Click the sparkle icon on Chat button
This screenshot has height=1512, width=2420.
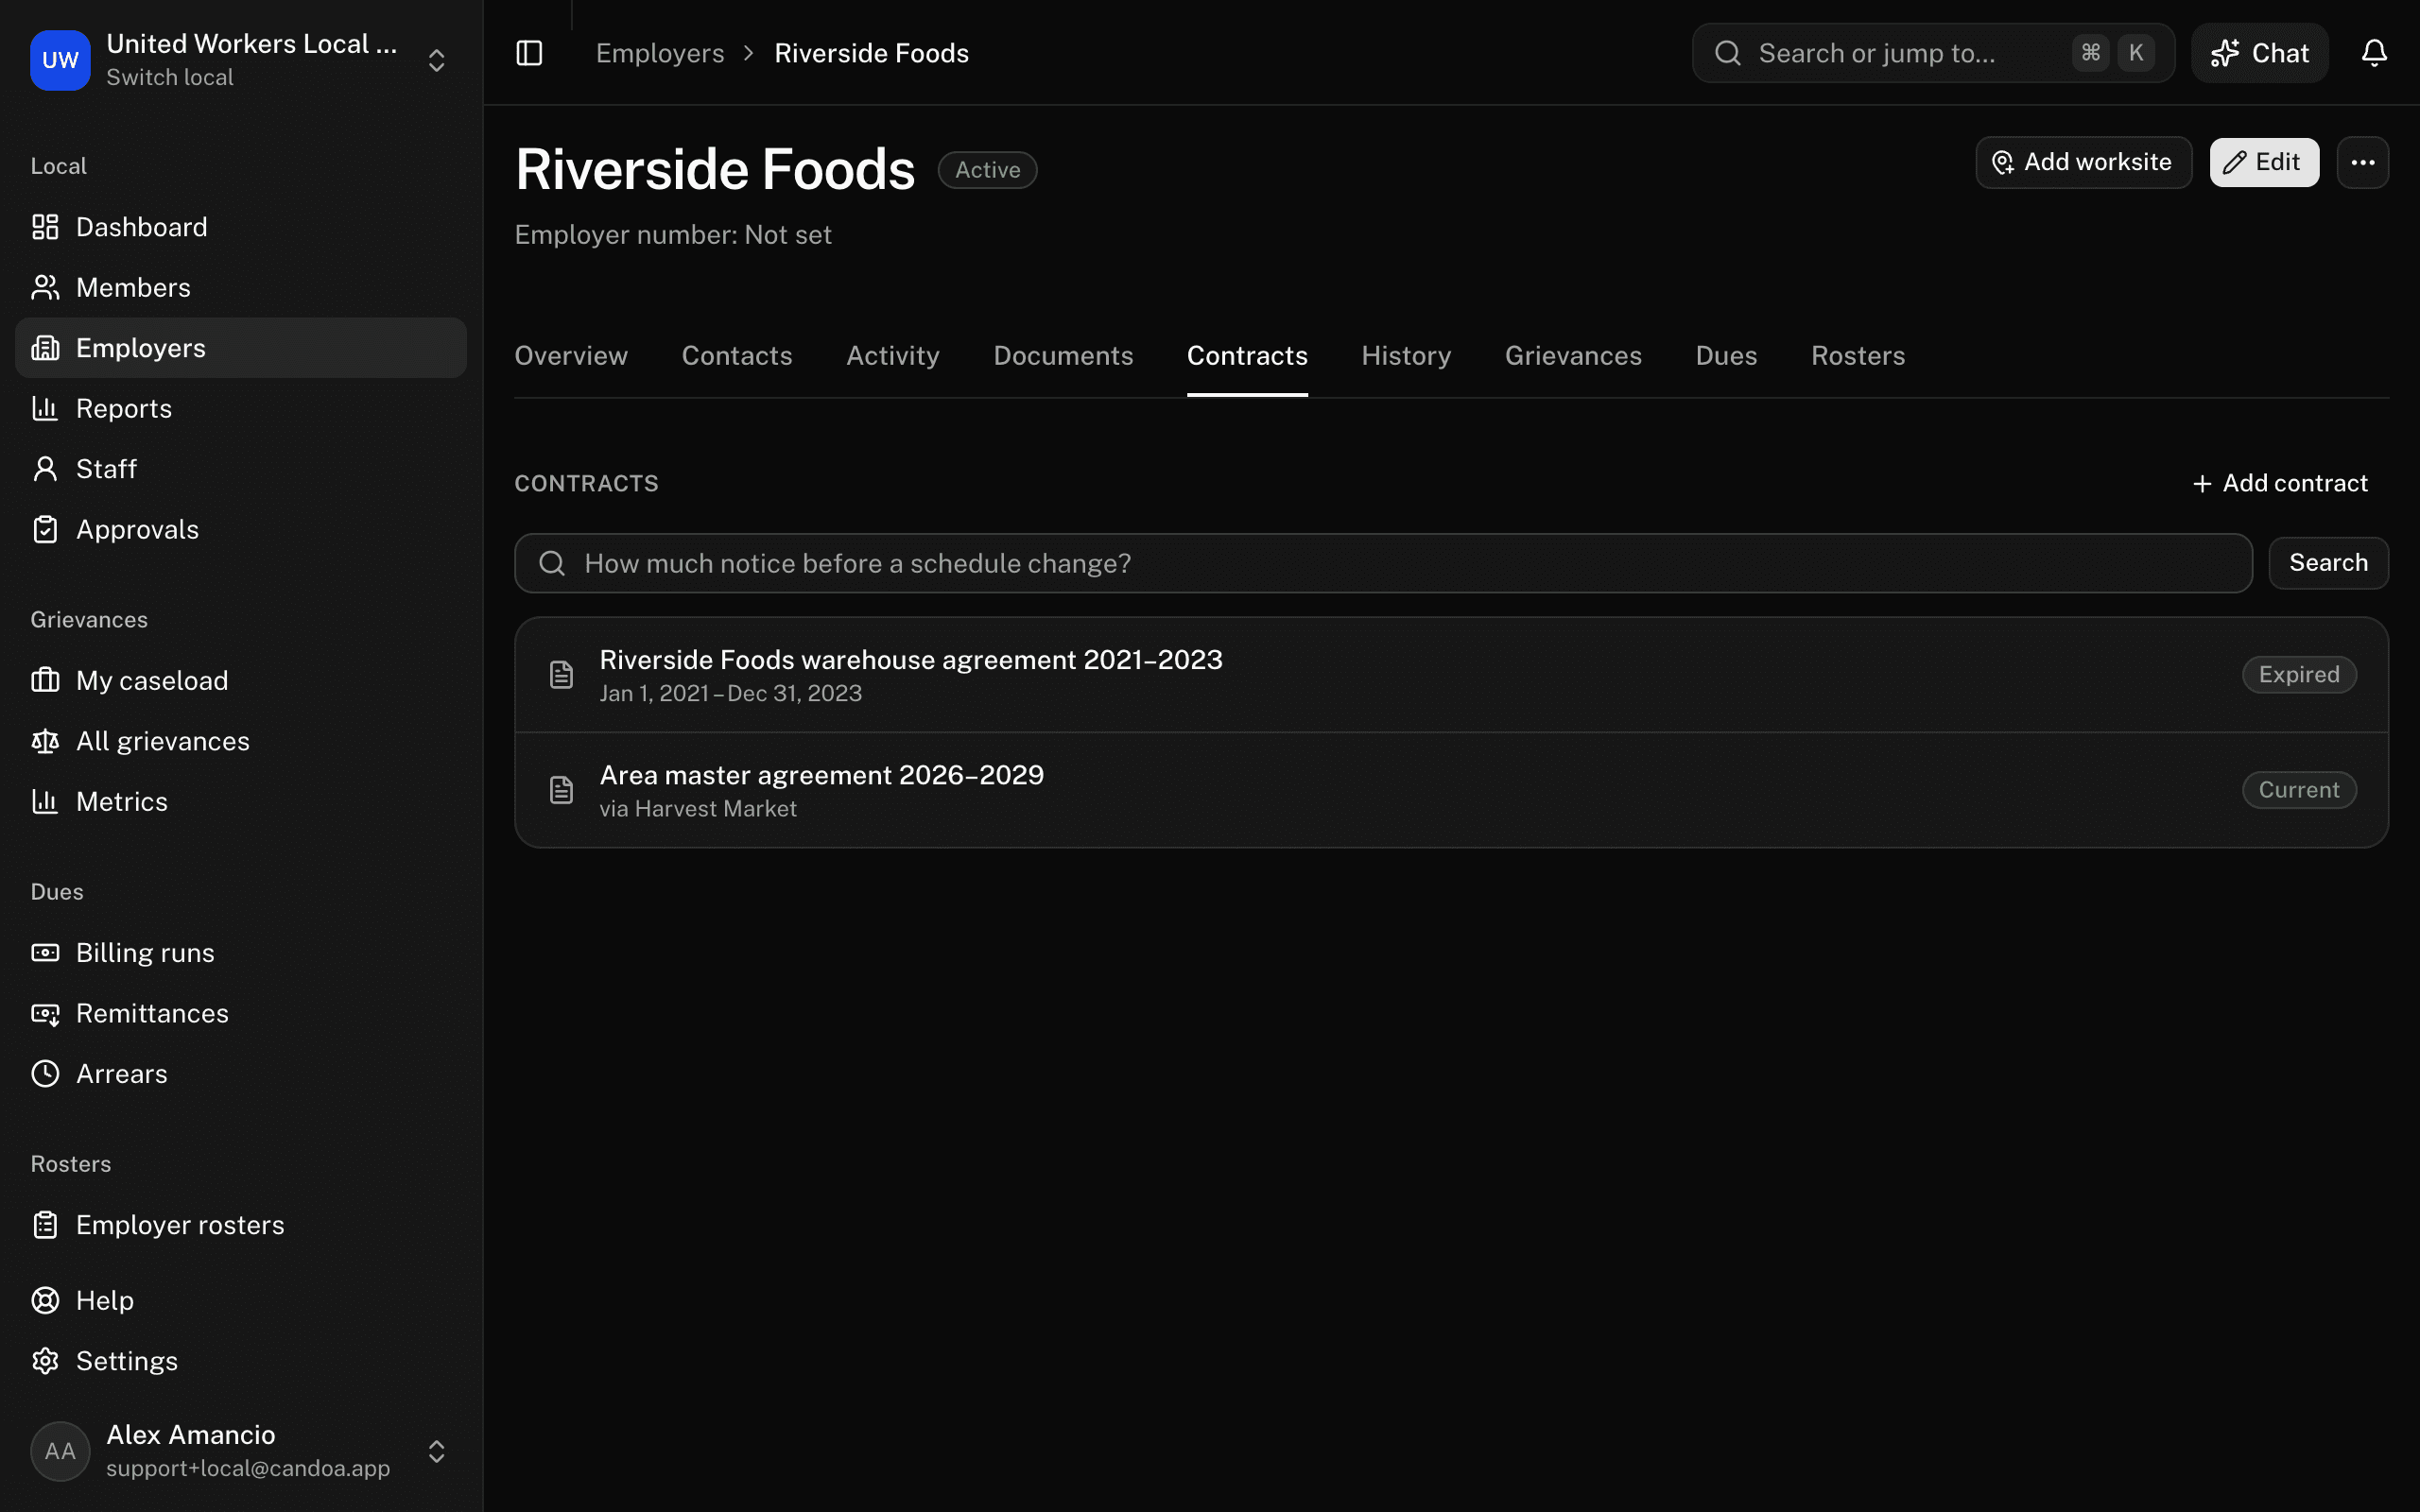point(2224,53)
